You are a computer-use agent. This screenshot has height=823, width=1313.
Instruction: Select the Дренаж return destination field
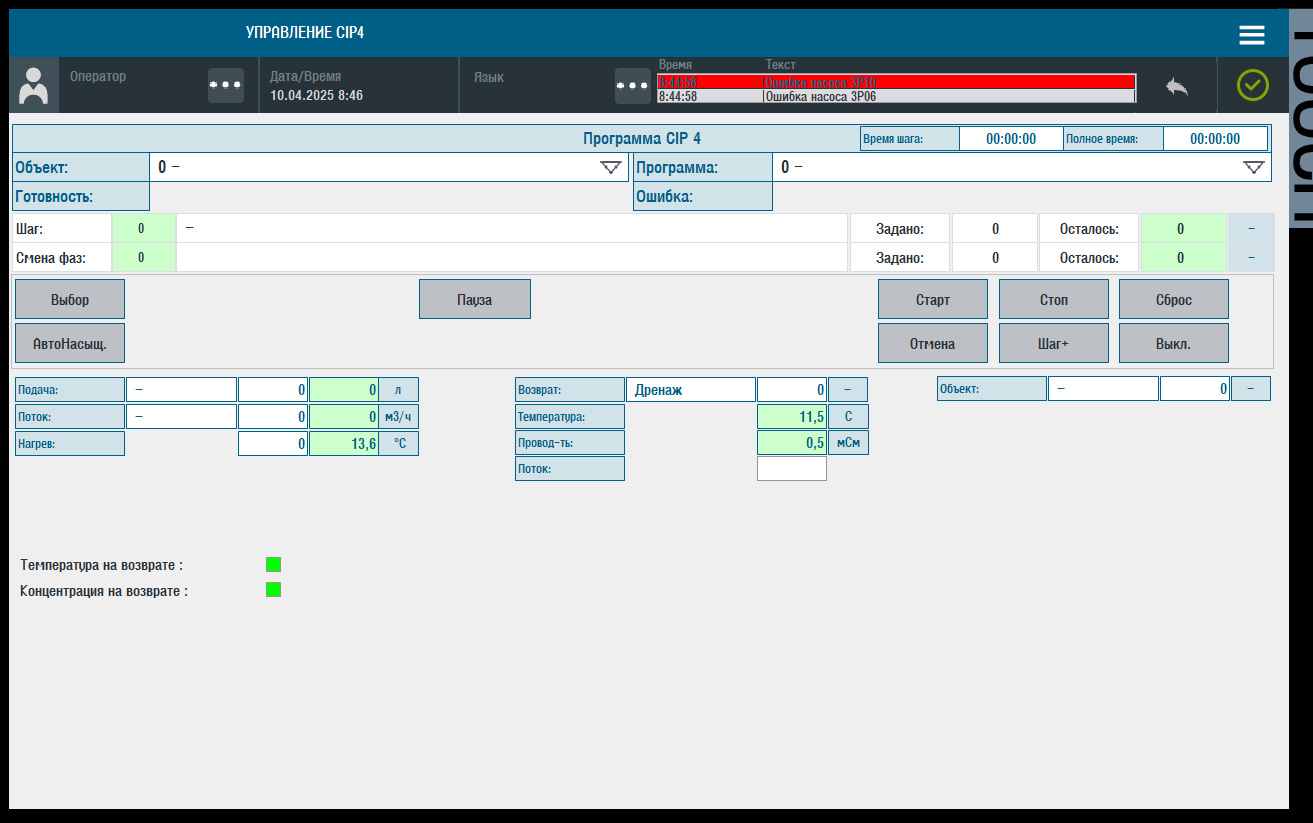click(691, 389)
